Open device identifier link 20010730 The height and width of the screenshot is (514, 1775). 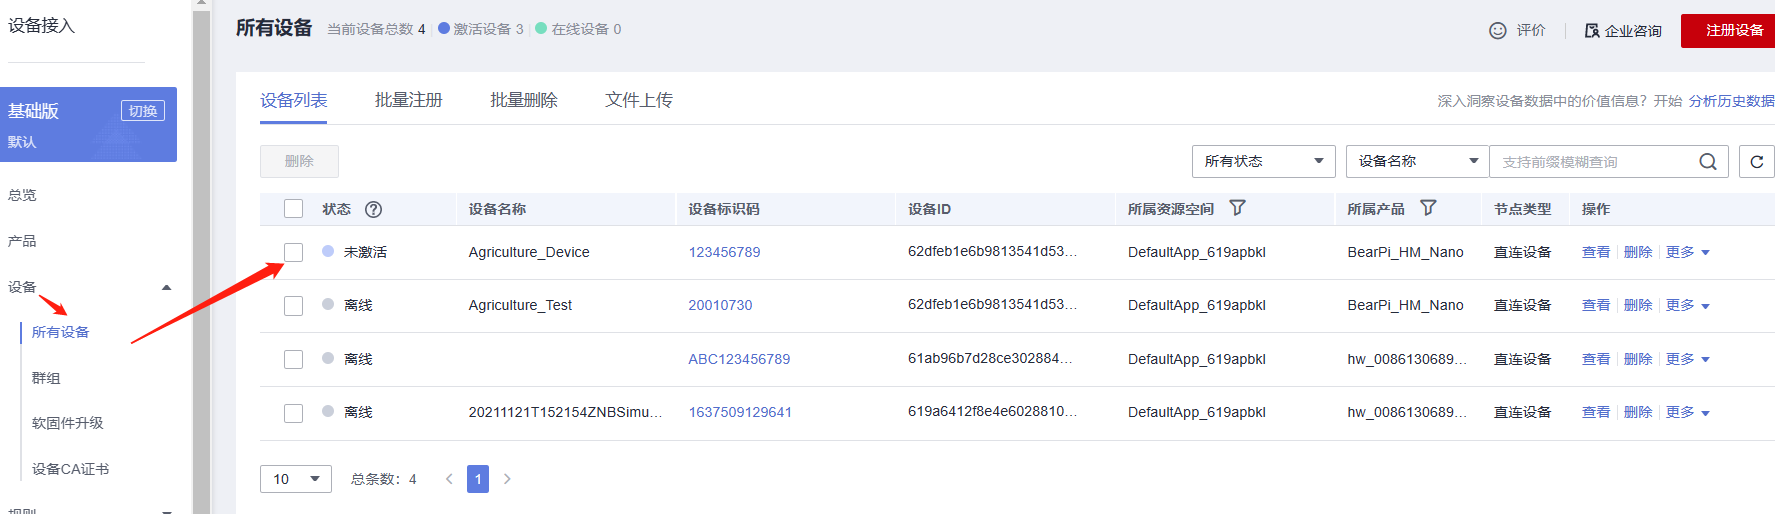pos(720,305)
